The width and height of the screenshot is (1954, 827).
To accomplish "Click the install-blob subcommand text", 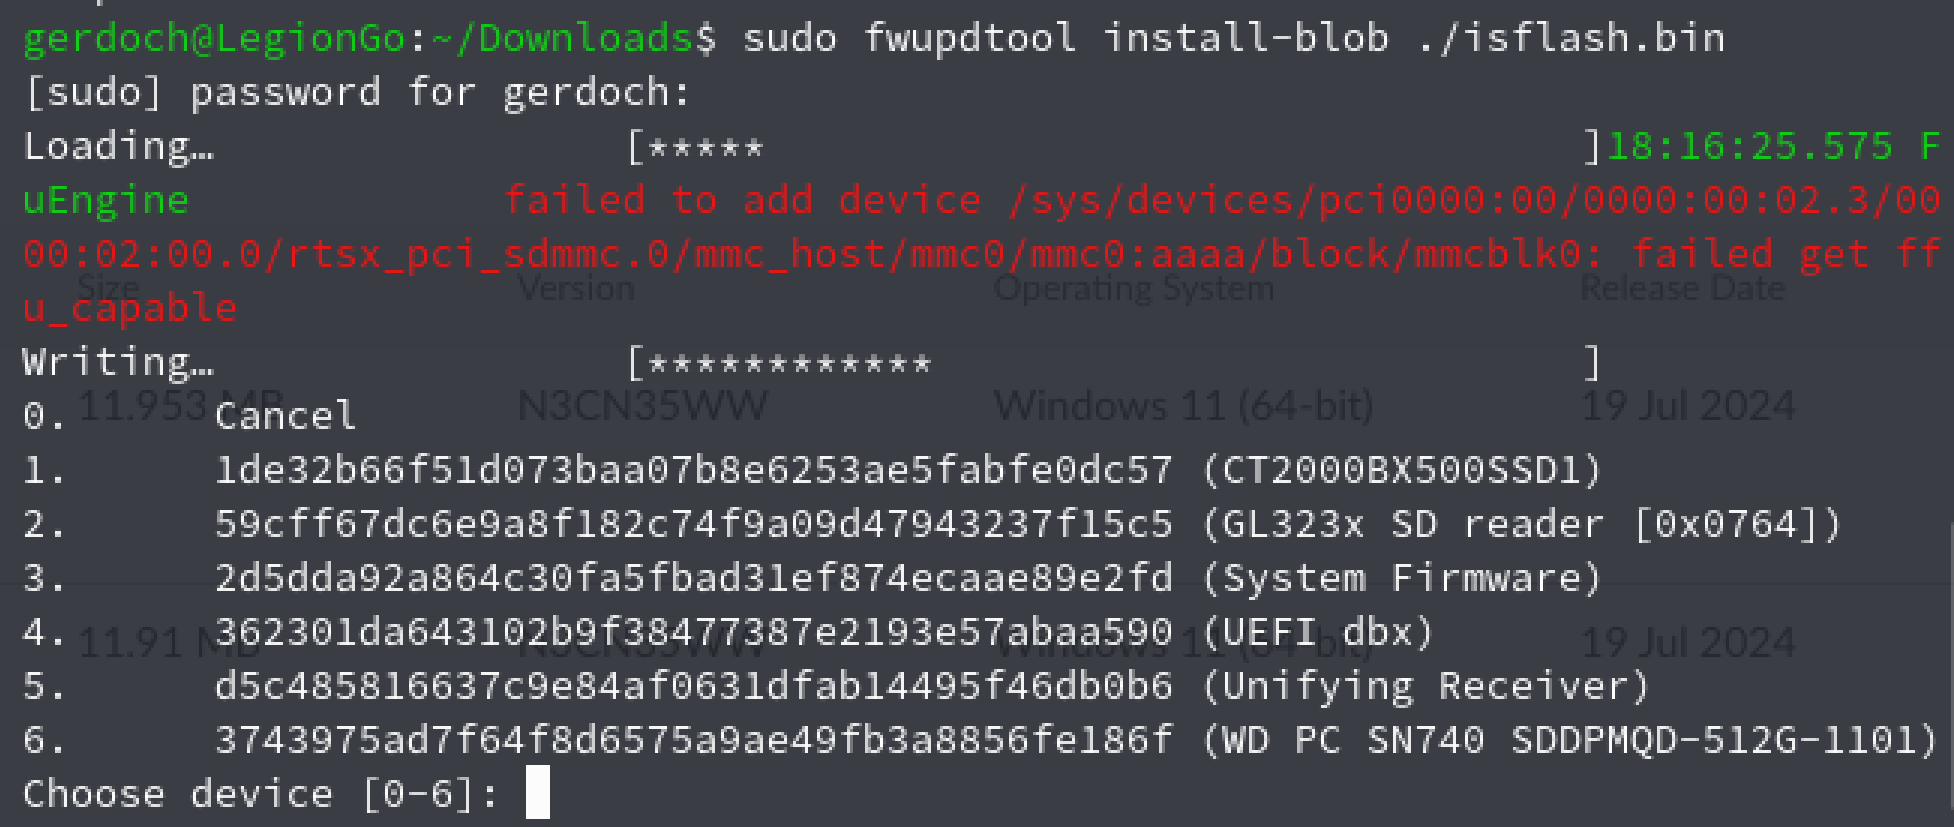I will pyautogui.click(x=1246, y=39).
